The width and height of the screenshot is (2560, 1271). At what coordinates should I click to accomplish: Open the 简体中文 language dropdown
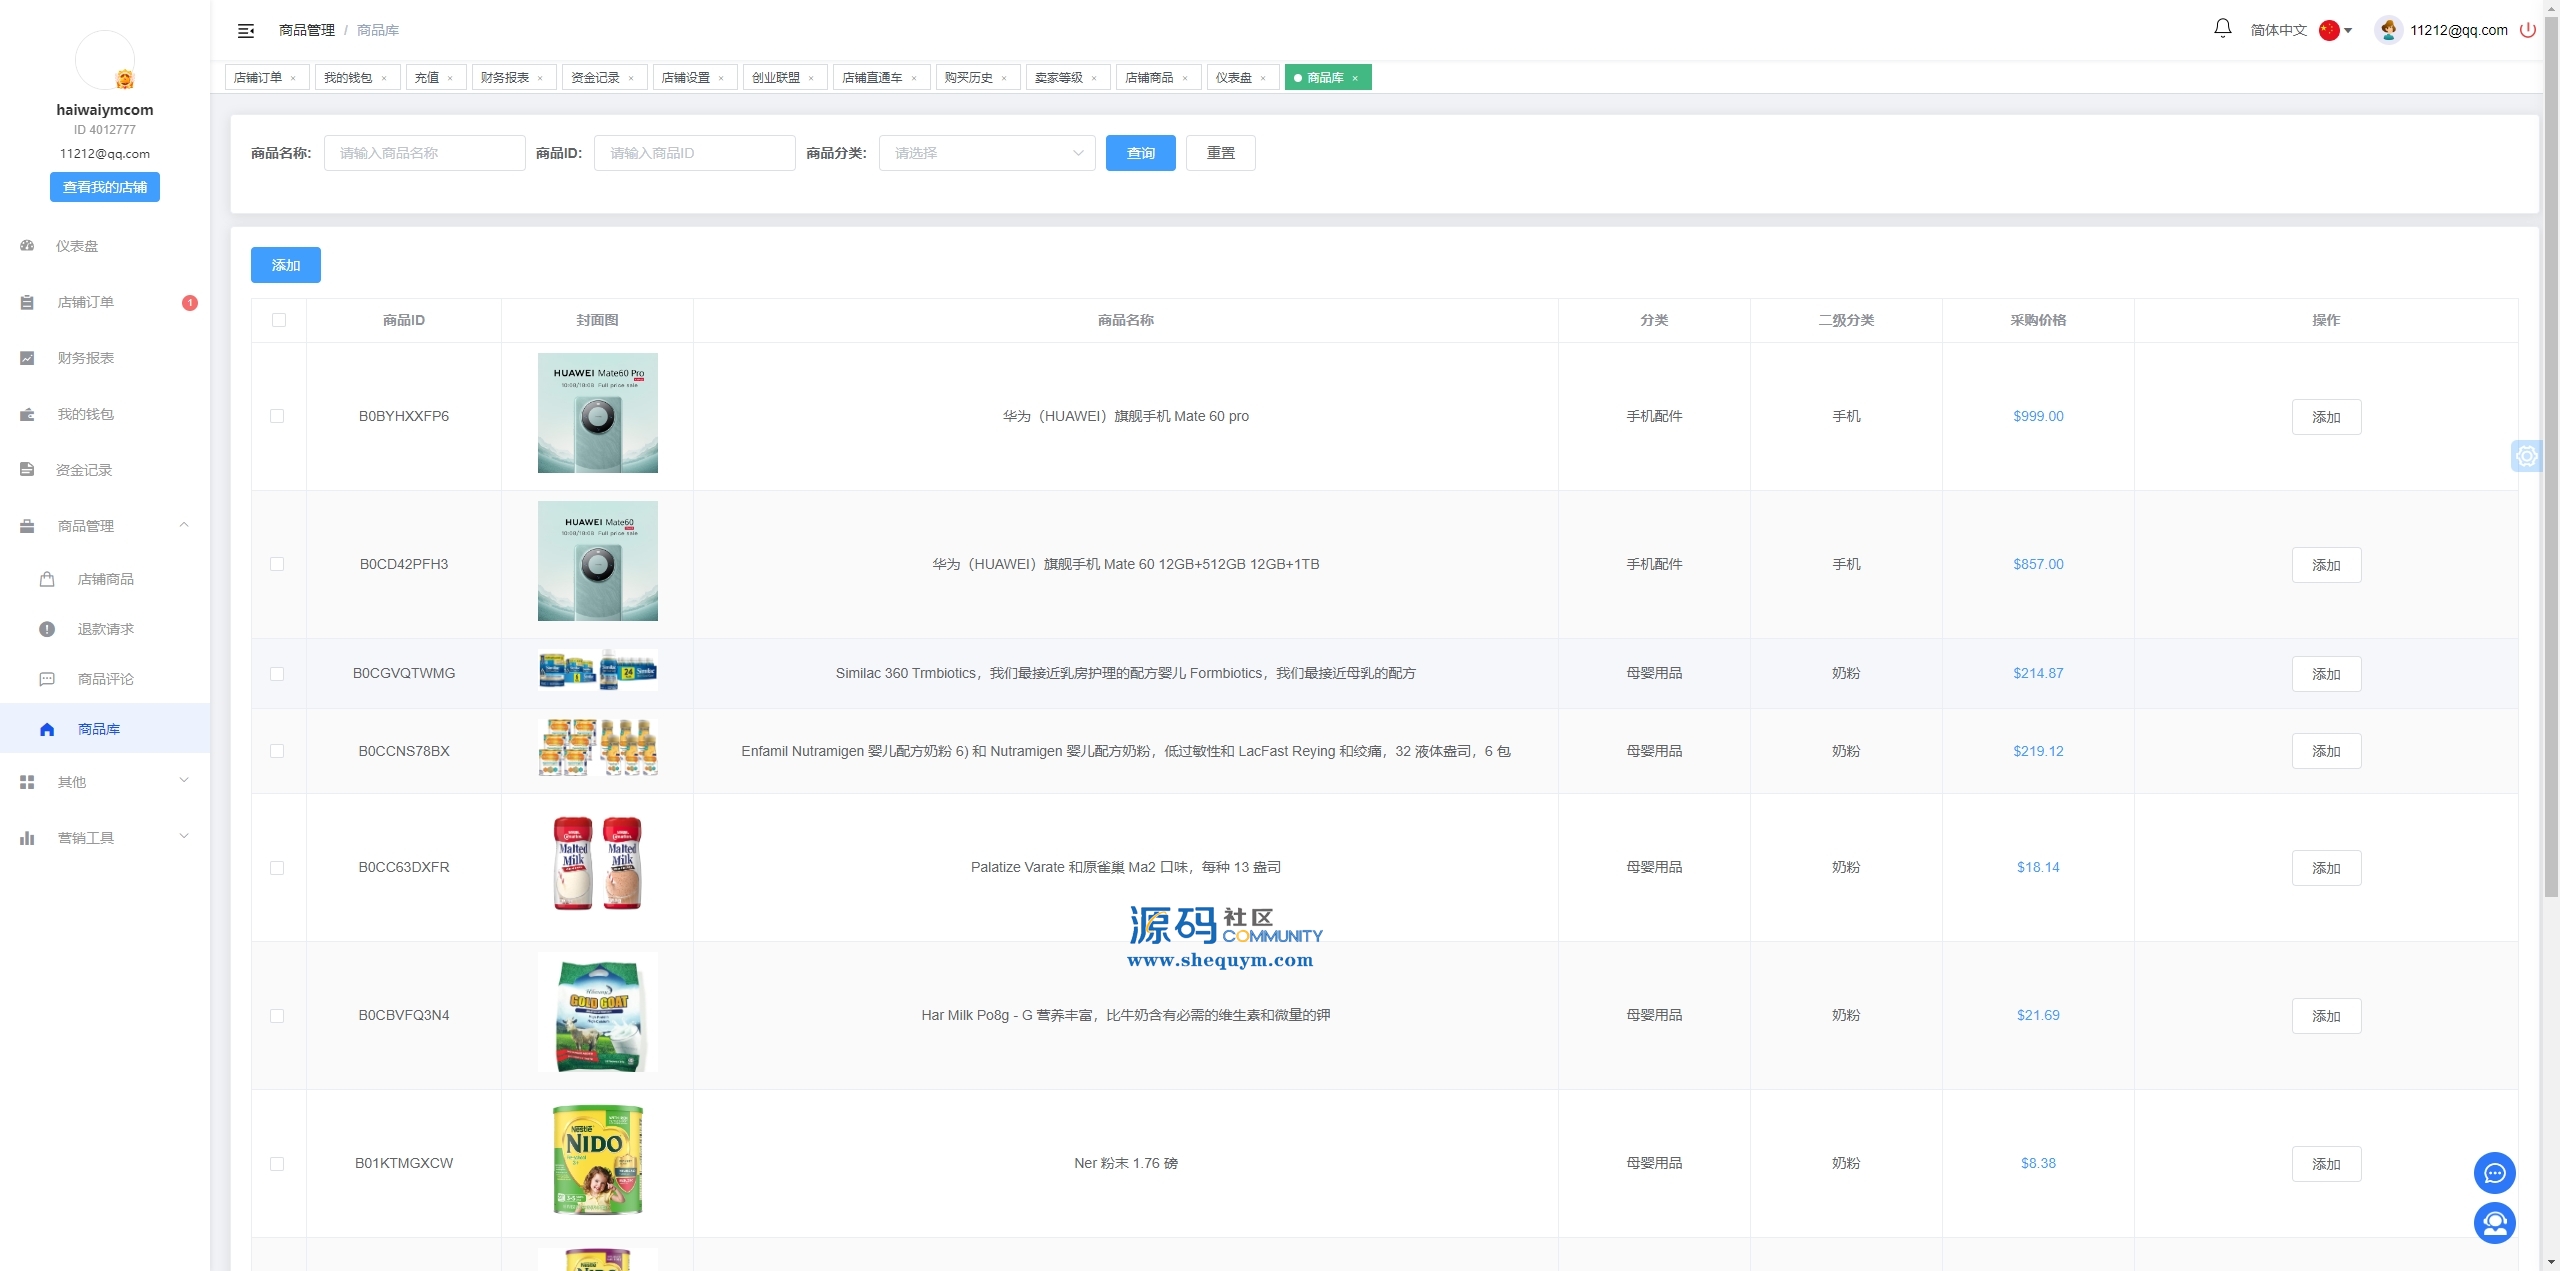(x=2300, y=30)
